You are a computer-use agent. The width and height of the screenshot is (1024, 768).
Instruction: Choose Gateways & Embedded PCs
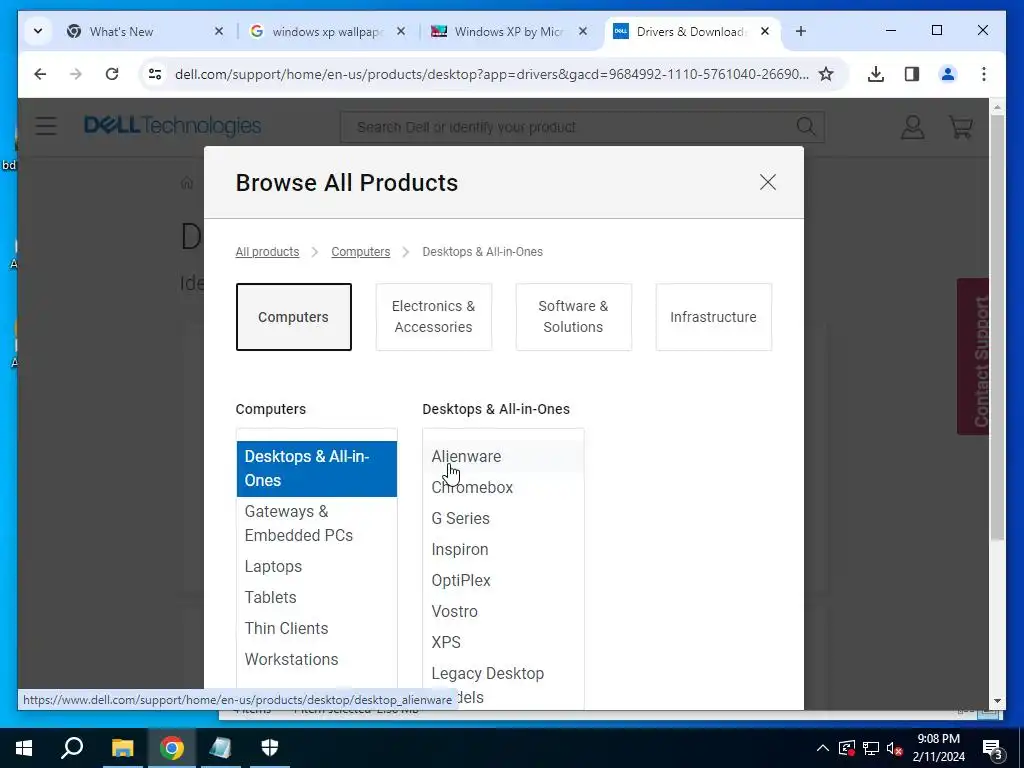point(317,523)
